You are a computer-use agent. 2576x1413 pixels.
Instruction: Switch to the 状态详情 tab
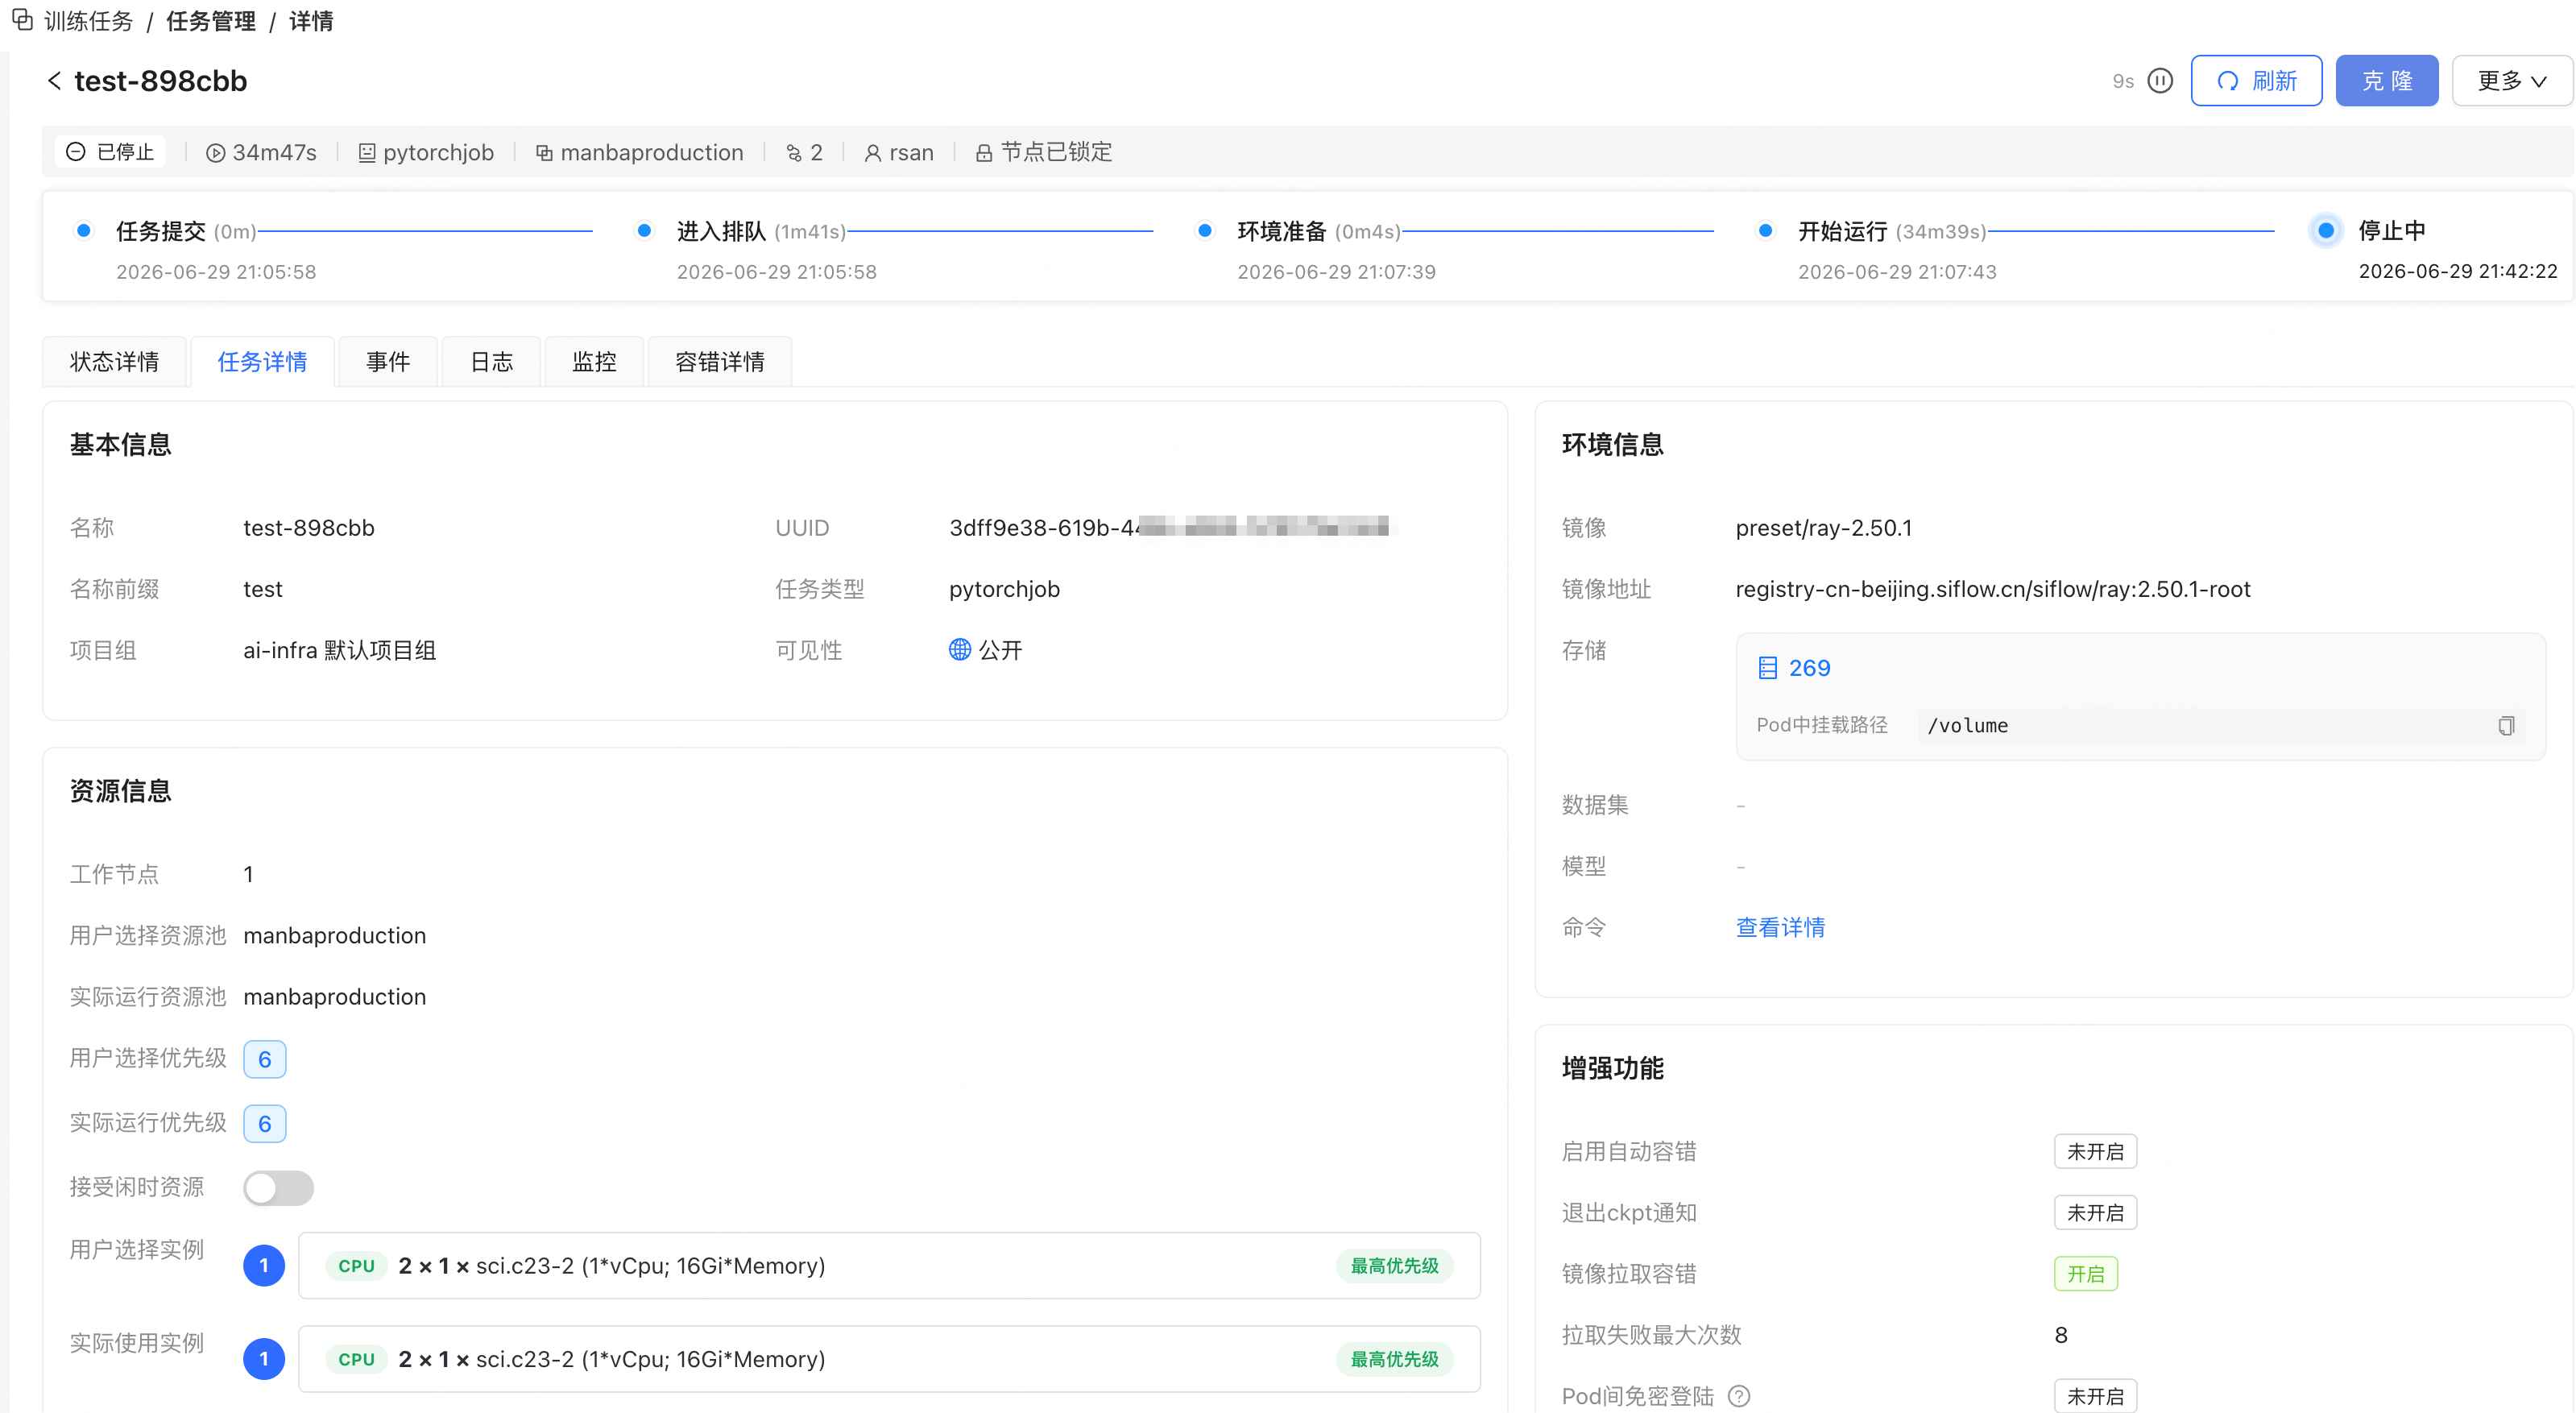pos(114,362)
